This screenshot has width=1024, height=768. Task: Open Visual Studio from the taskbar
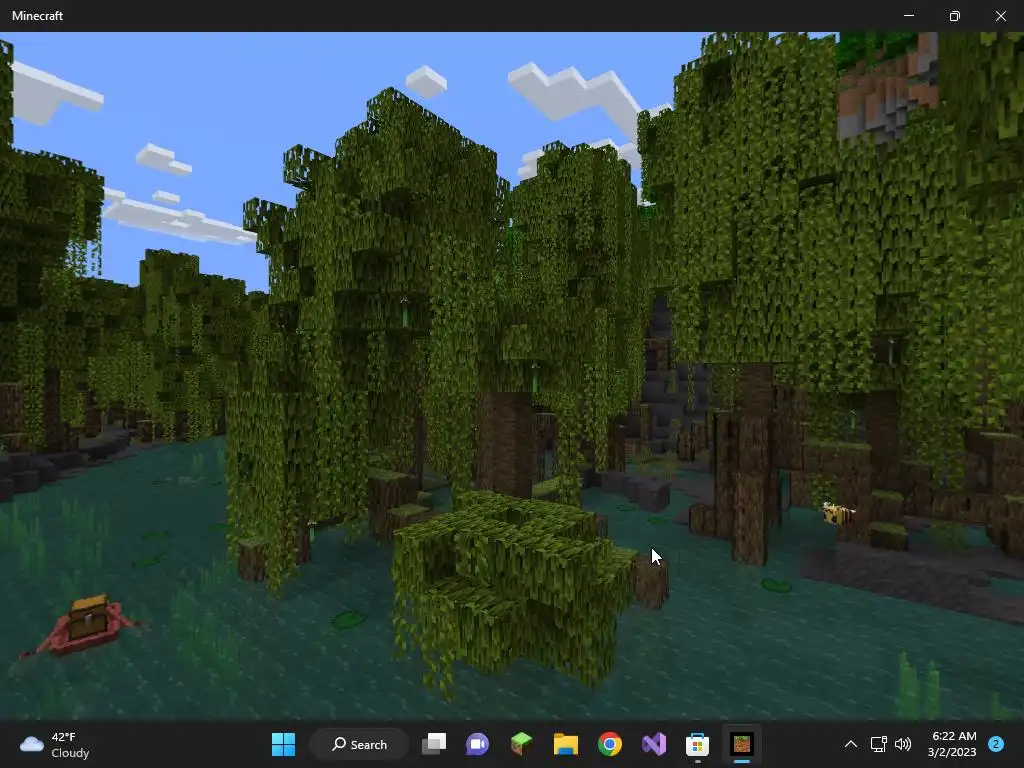[x=654, y=744]
